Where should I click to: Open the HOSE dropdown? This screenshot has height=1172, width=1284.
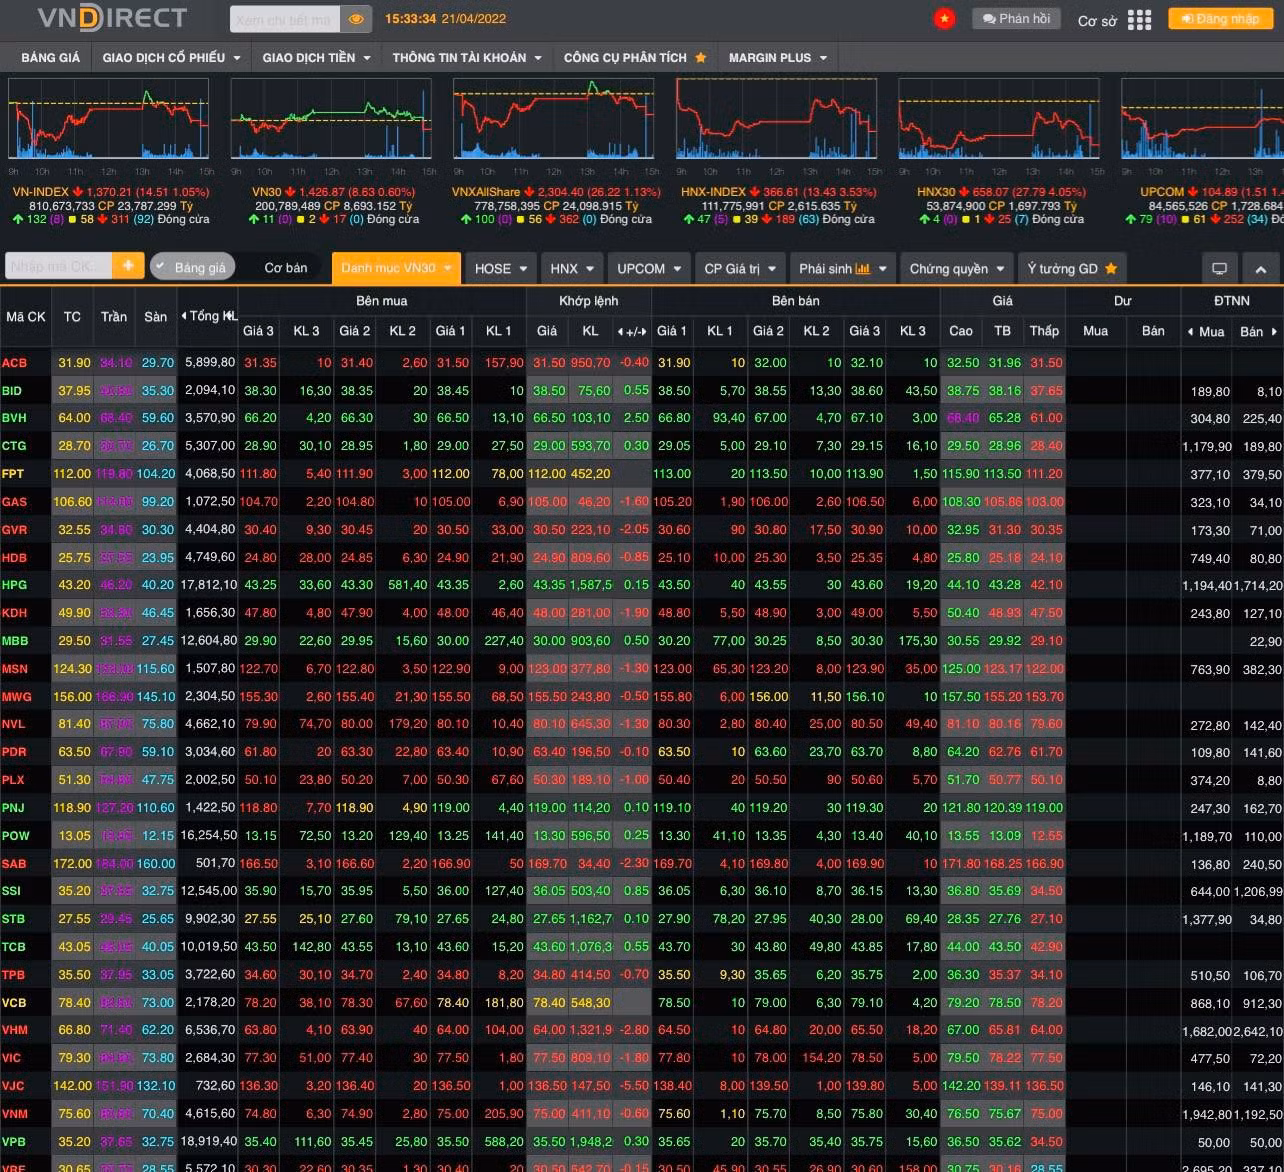501,268
